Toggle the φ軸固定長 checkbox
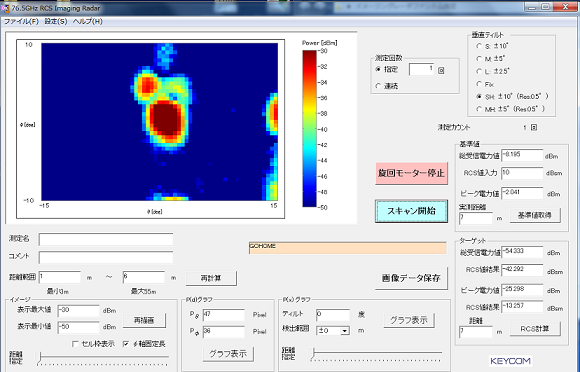 (126, 344)
